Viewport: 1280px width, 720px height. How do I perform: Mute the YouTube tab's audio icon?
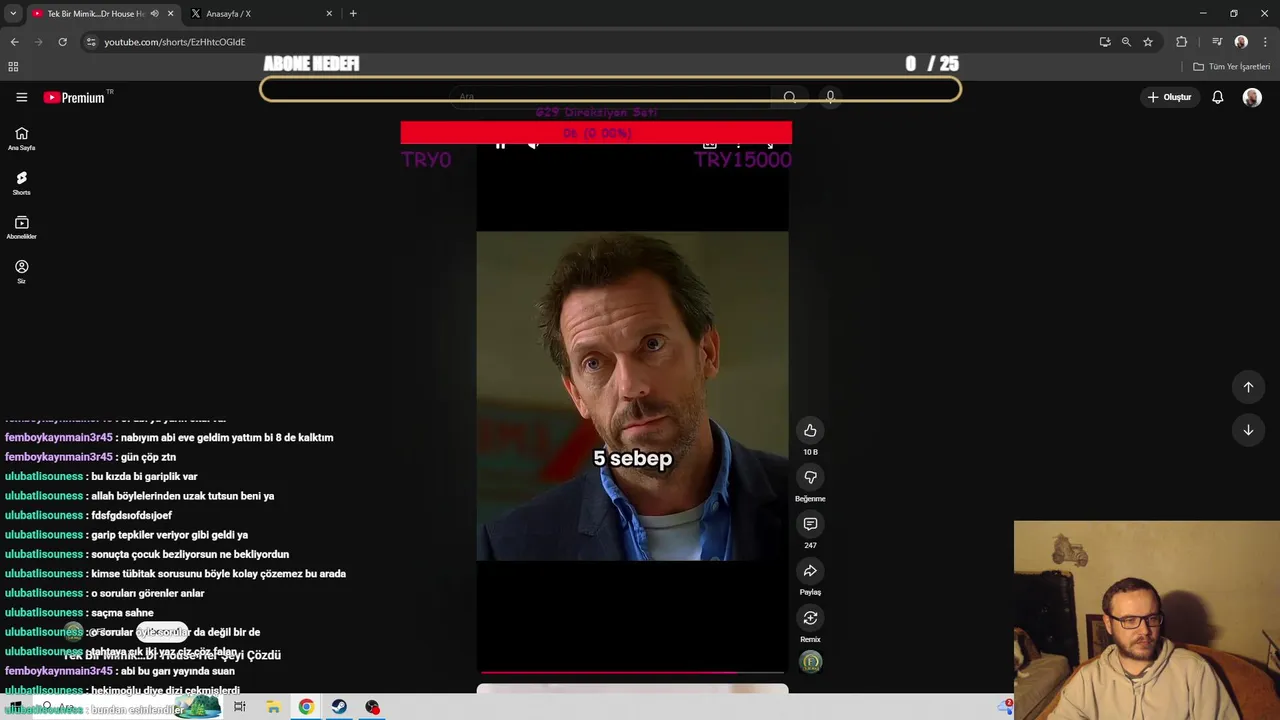[x=154, y=14]
